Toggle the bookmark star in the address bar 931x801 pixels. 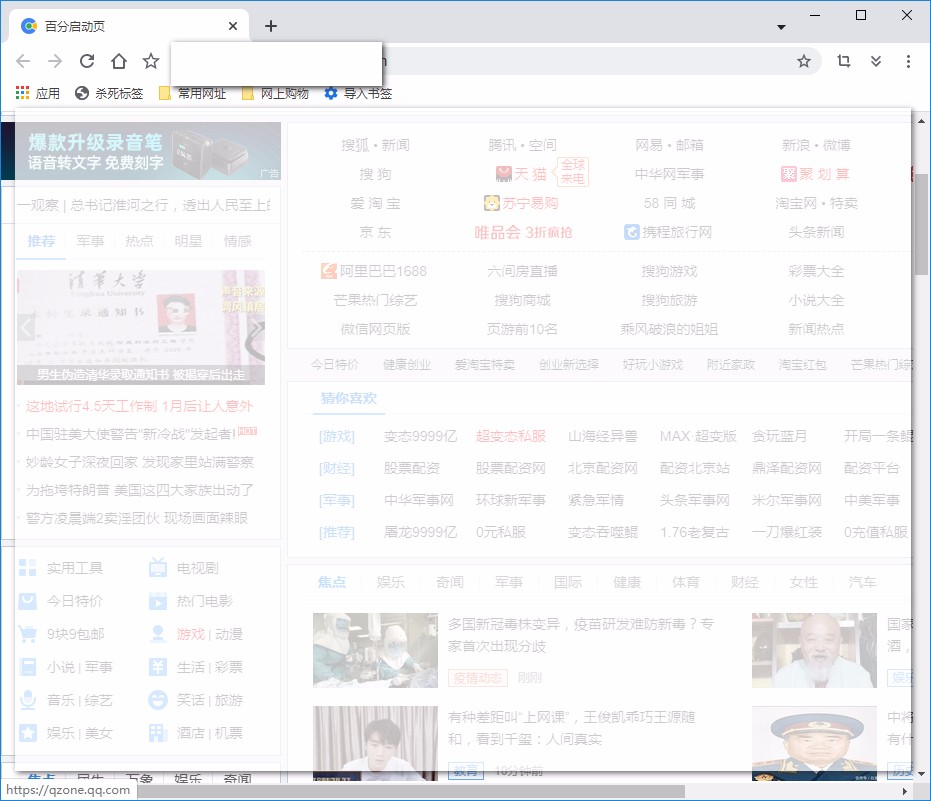tap(803, 61)
